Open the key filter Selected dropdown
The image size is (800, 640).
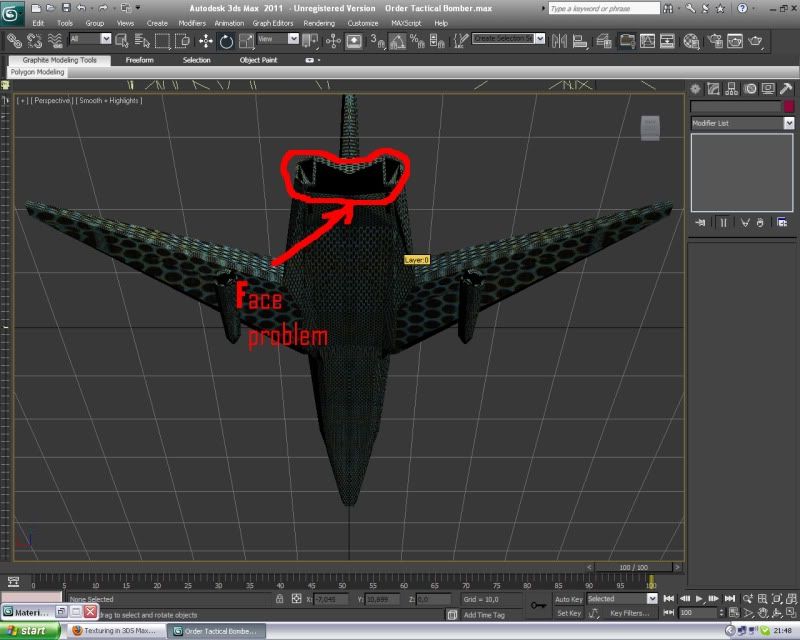click(x=652, y=599)
